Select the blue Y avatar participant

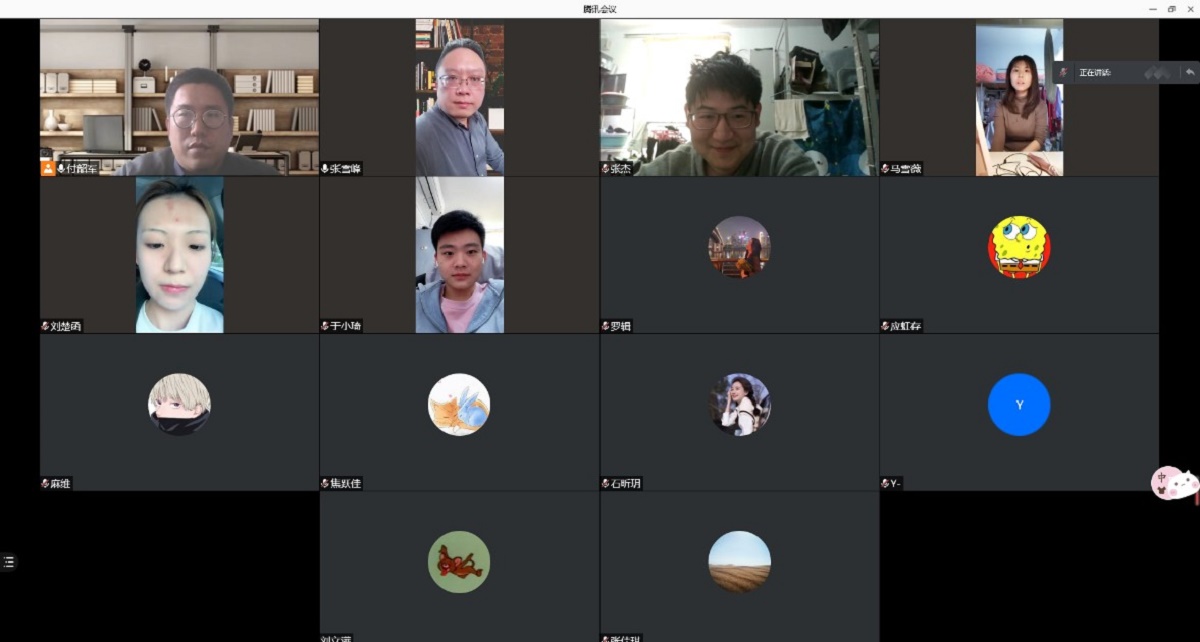point(1019,405)
